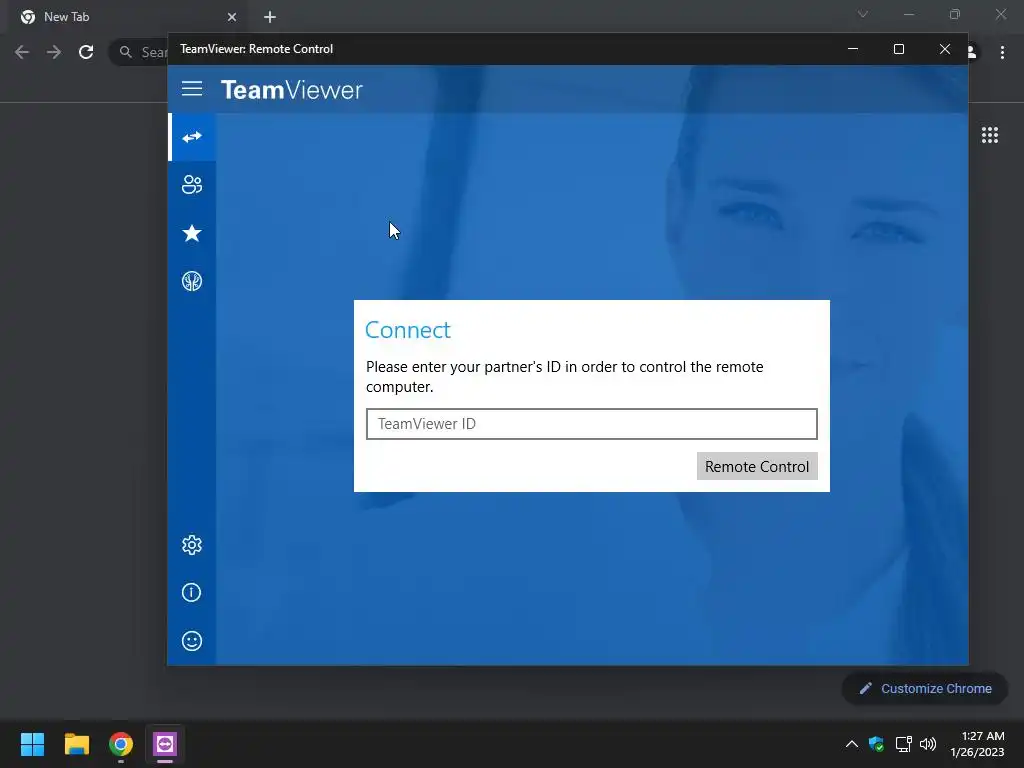This screenshot has height=768, width=1024.
Task: Click the Remote Control button
Action: 757,466
